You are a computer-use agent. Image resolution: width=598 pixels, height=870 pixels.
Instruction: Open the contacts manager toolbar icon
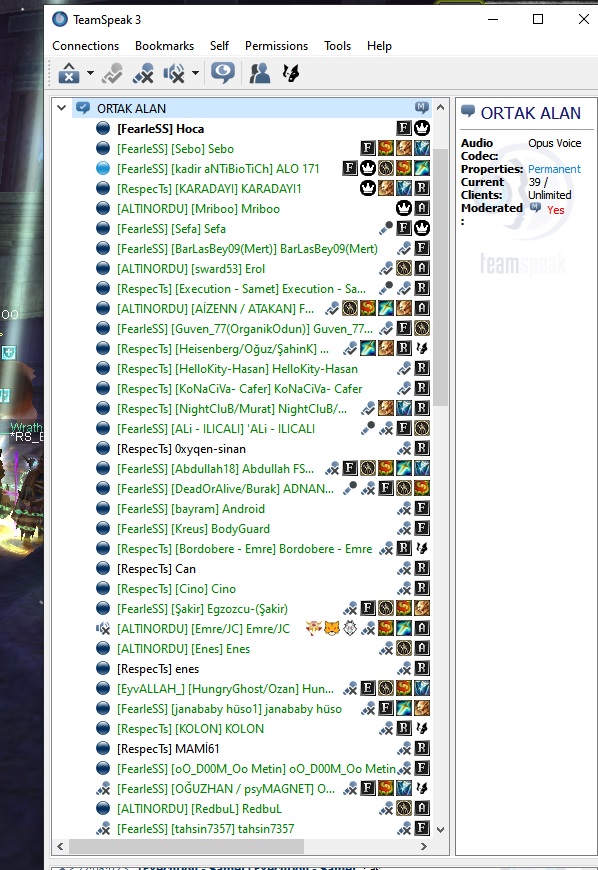coord(260,73)
